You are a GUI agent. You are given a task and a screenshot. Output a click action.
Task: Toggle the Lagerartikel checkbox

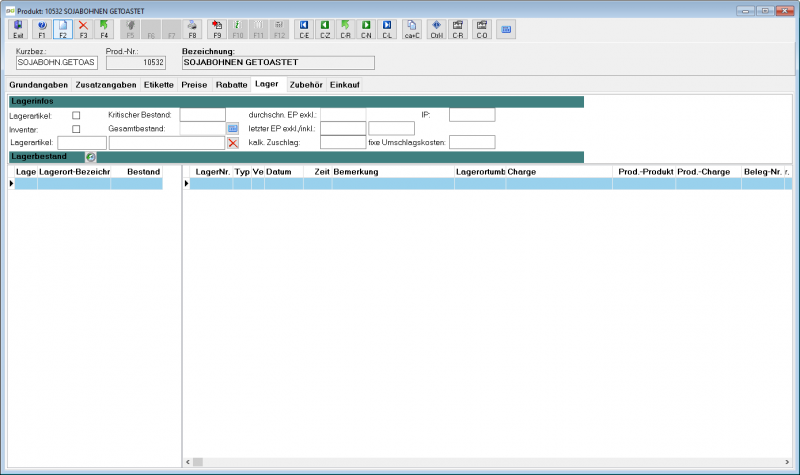click(76, 115)
